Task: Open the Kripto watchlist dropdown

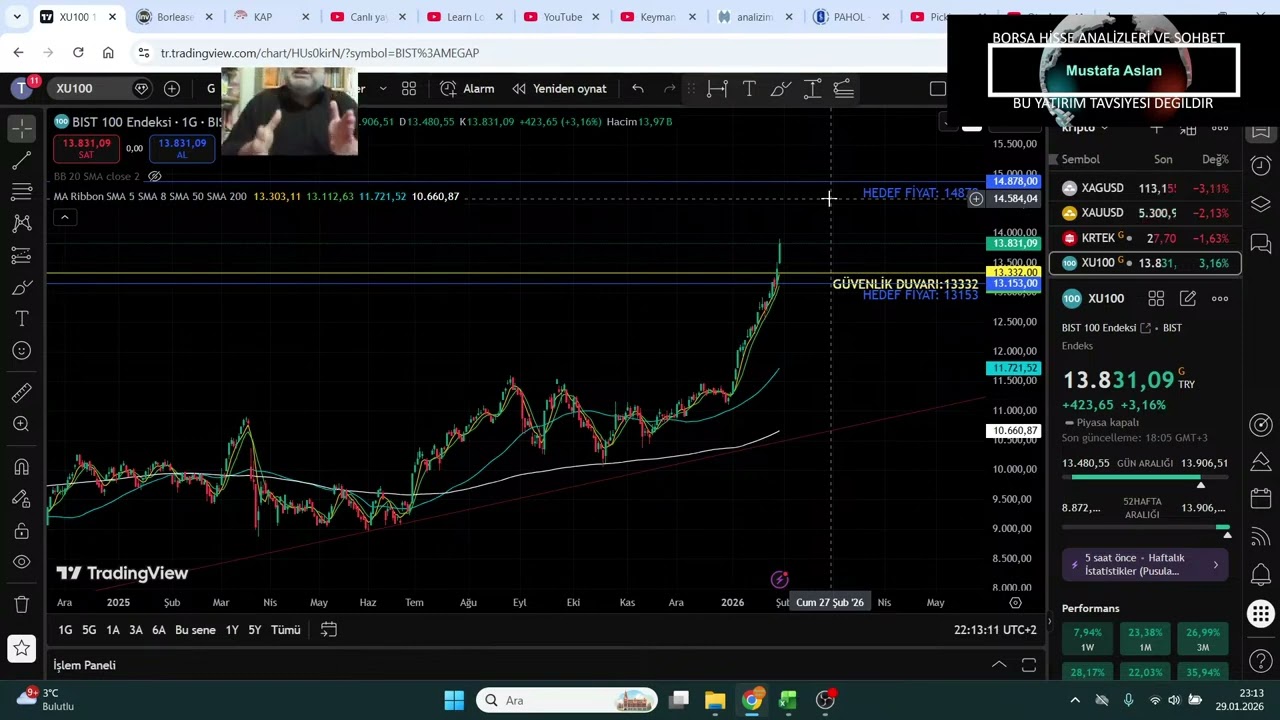Action: point(1085,127)
